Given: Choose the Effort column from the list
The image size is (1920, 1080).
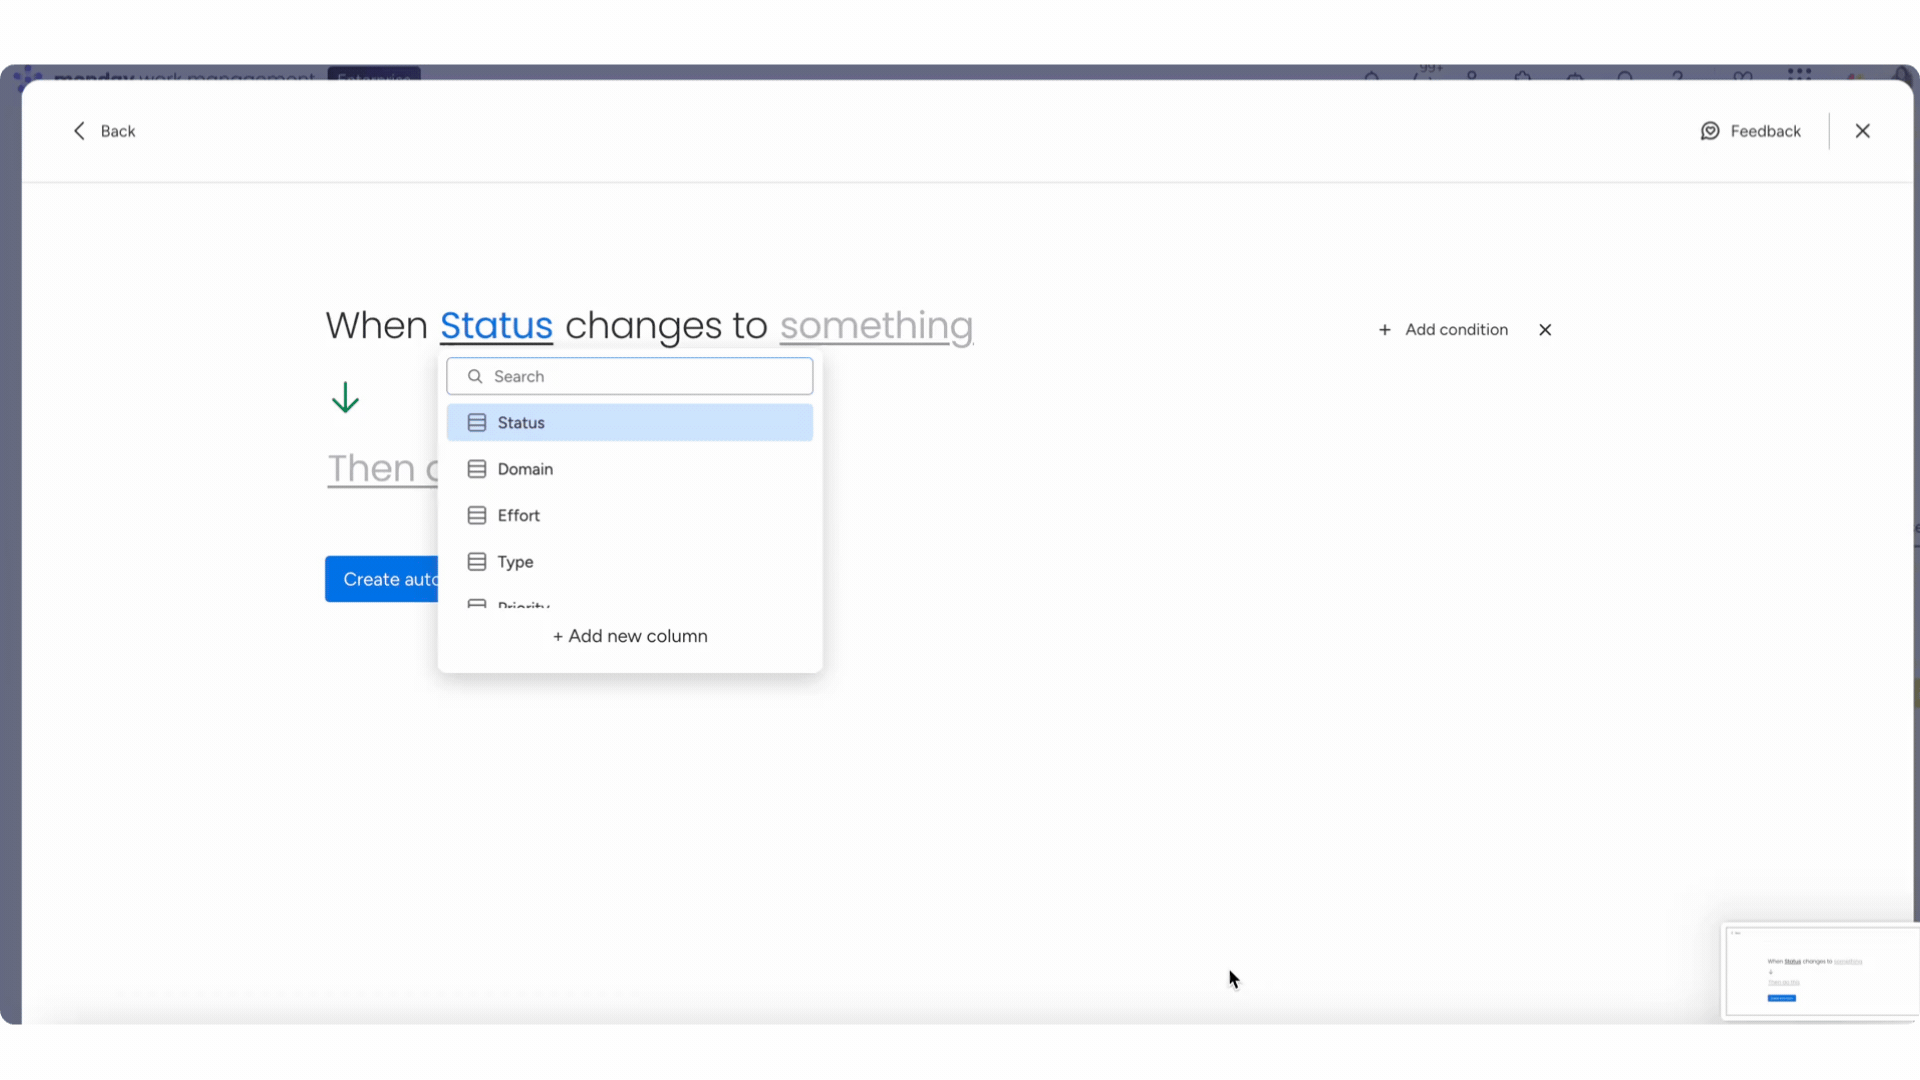Looking at the screenshot, I should pos(519,516).
